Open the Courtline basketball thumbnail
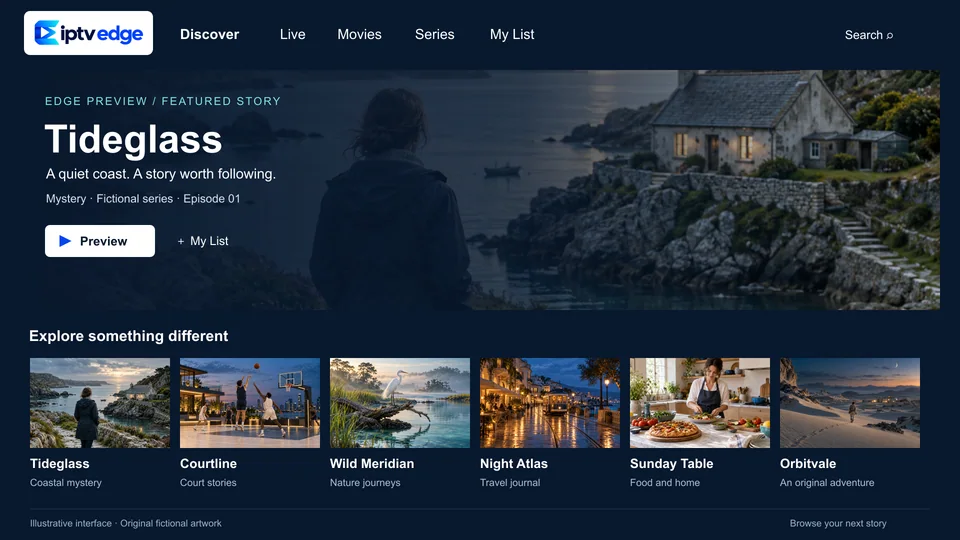960x540 pixels. coord(250,403)
